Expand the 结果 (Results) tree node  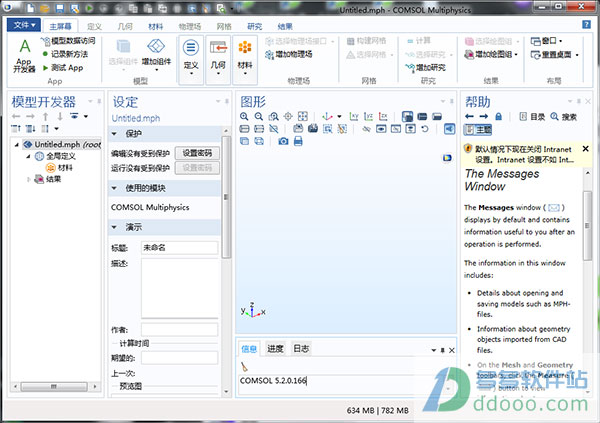point(28,179)
